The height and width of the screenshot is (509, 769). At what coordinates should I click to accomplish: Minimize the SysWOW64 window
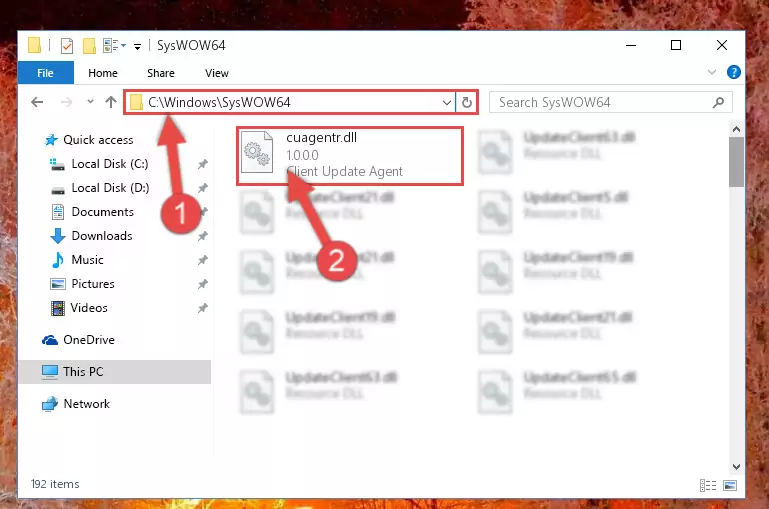point(631,45)
